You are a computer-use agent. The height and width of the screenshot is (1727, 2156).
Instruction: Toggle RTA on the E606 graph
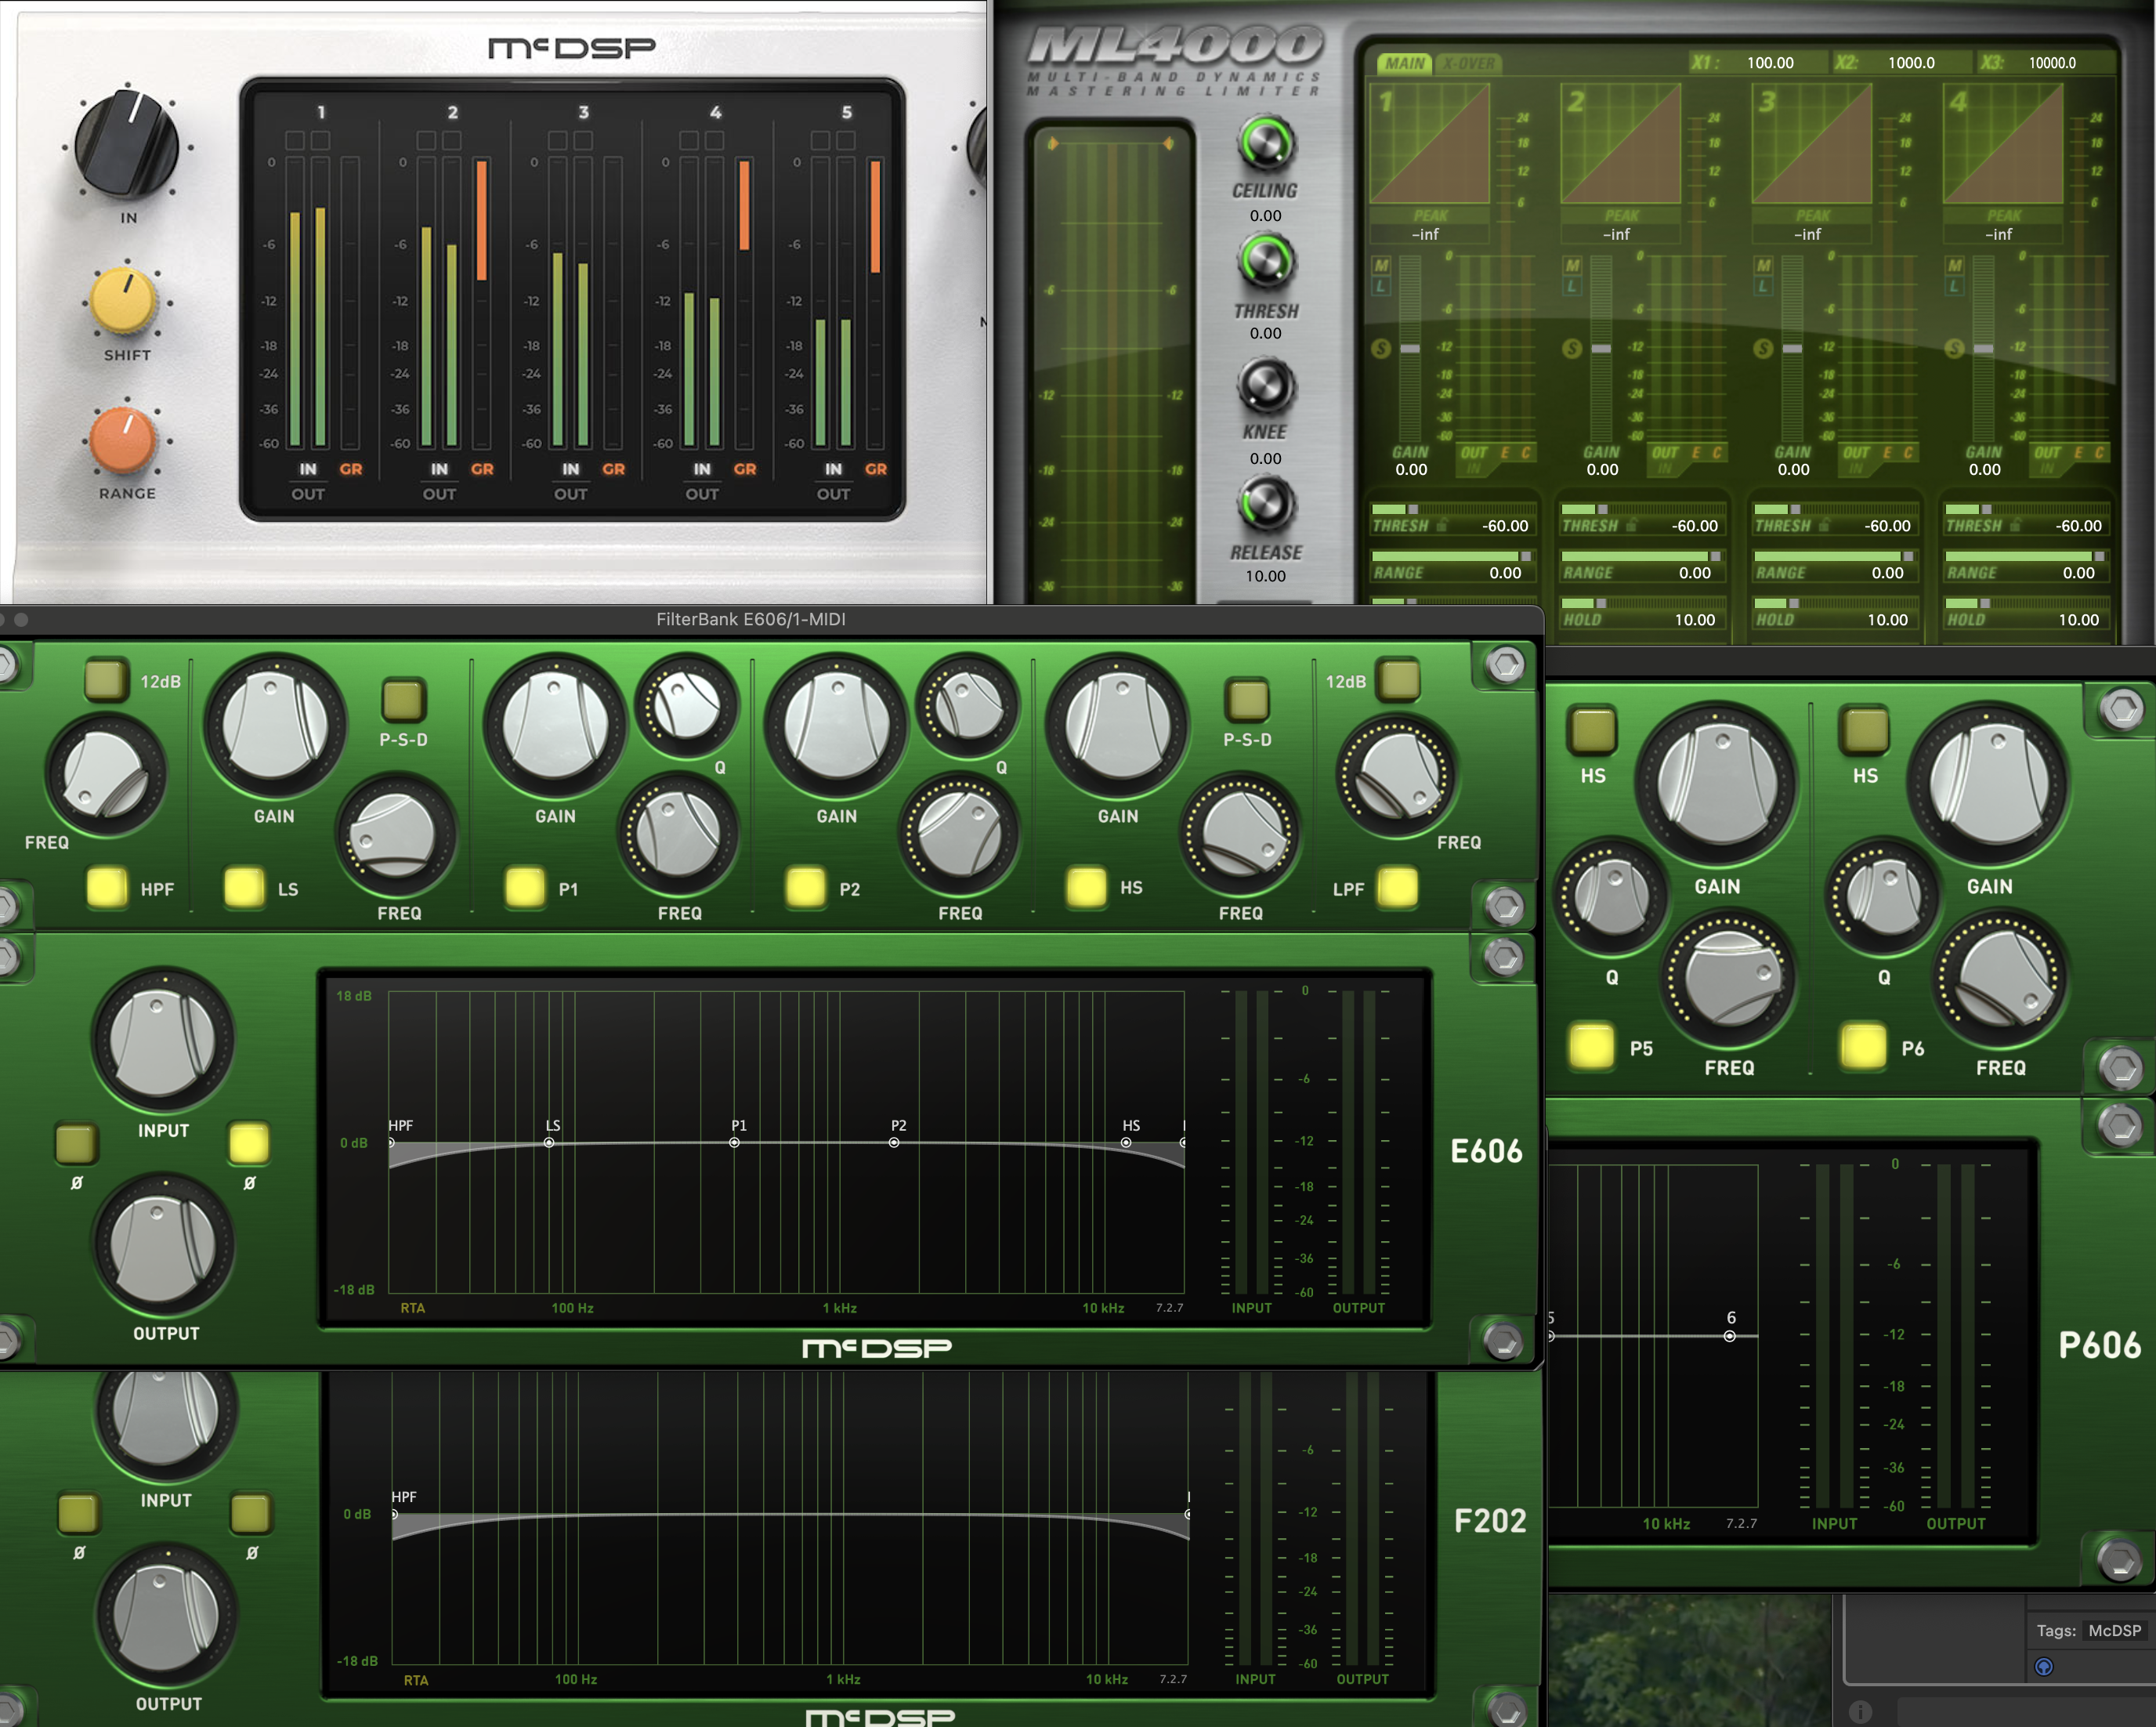point(413,1308)
